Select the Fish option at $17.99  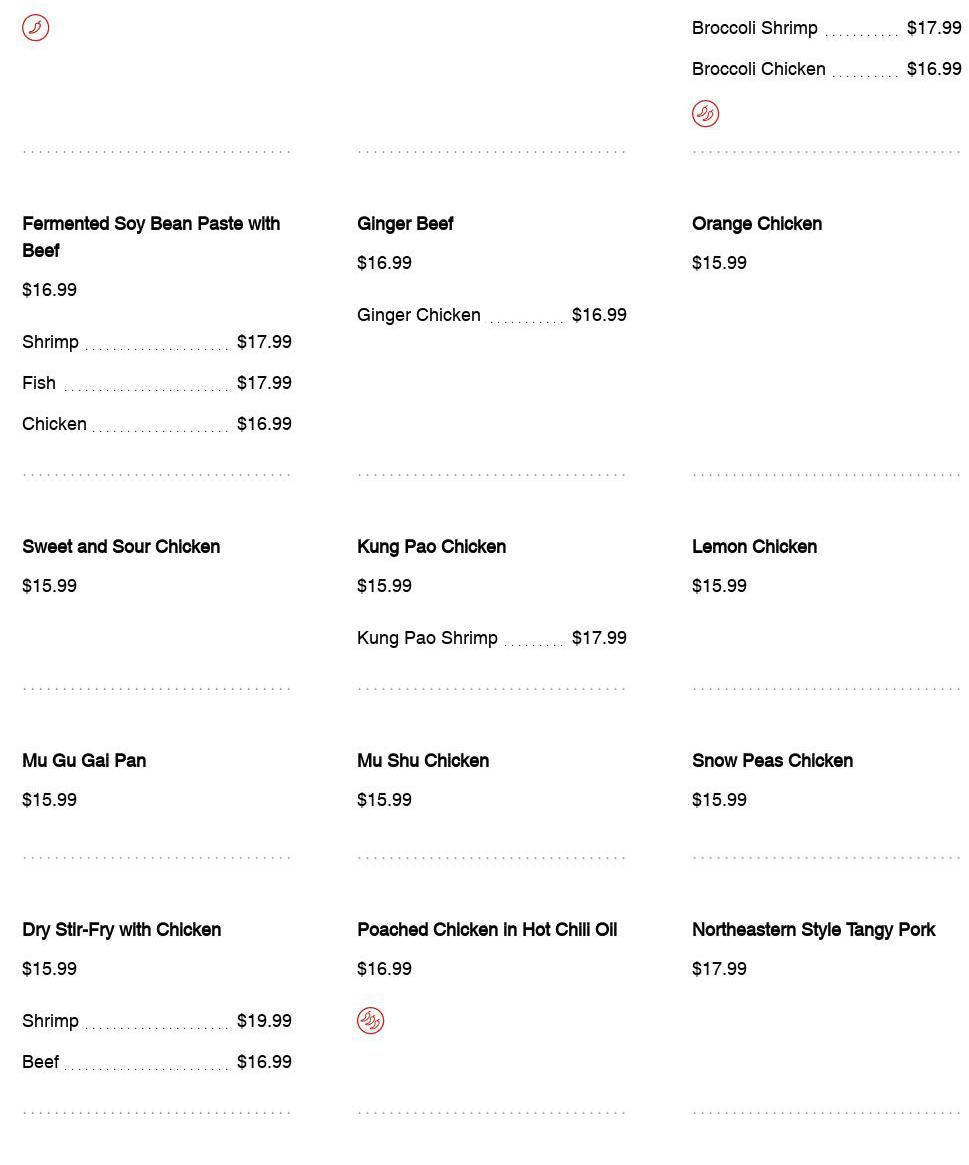[x=39, y=383]
